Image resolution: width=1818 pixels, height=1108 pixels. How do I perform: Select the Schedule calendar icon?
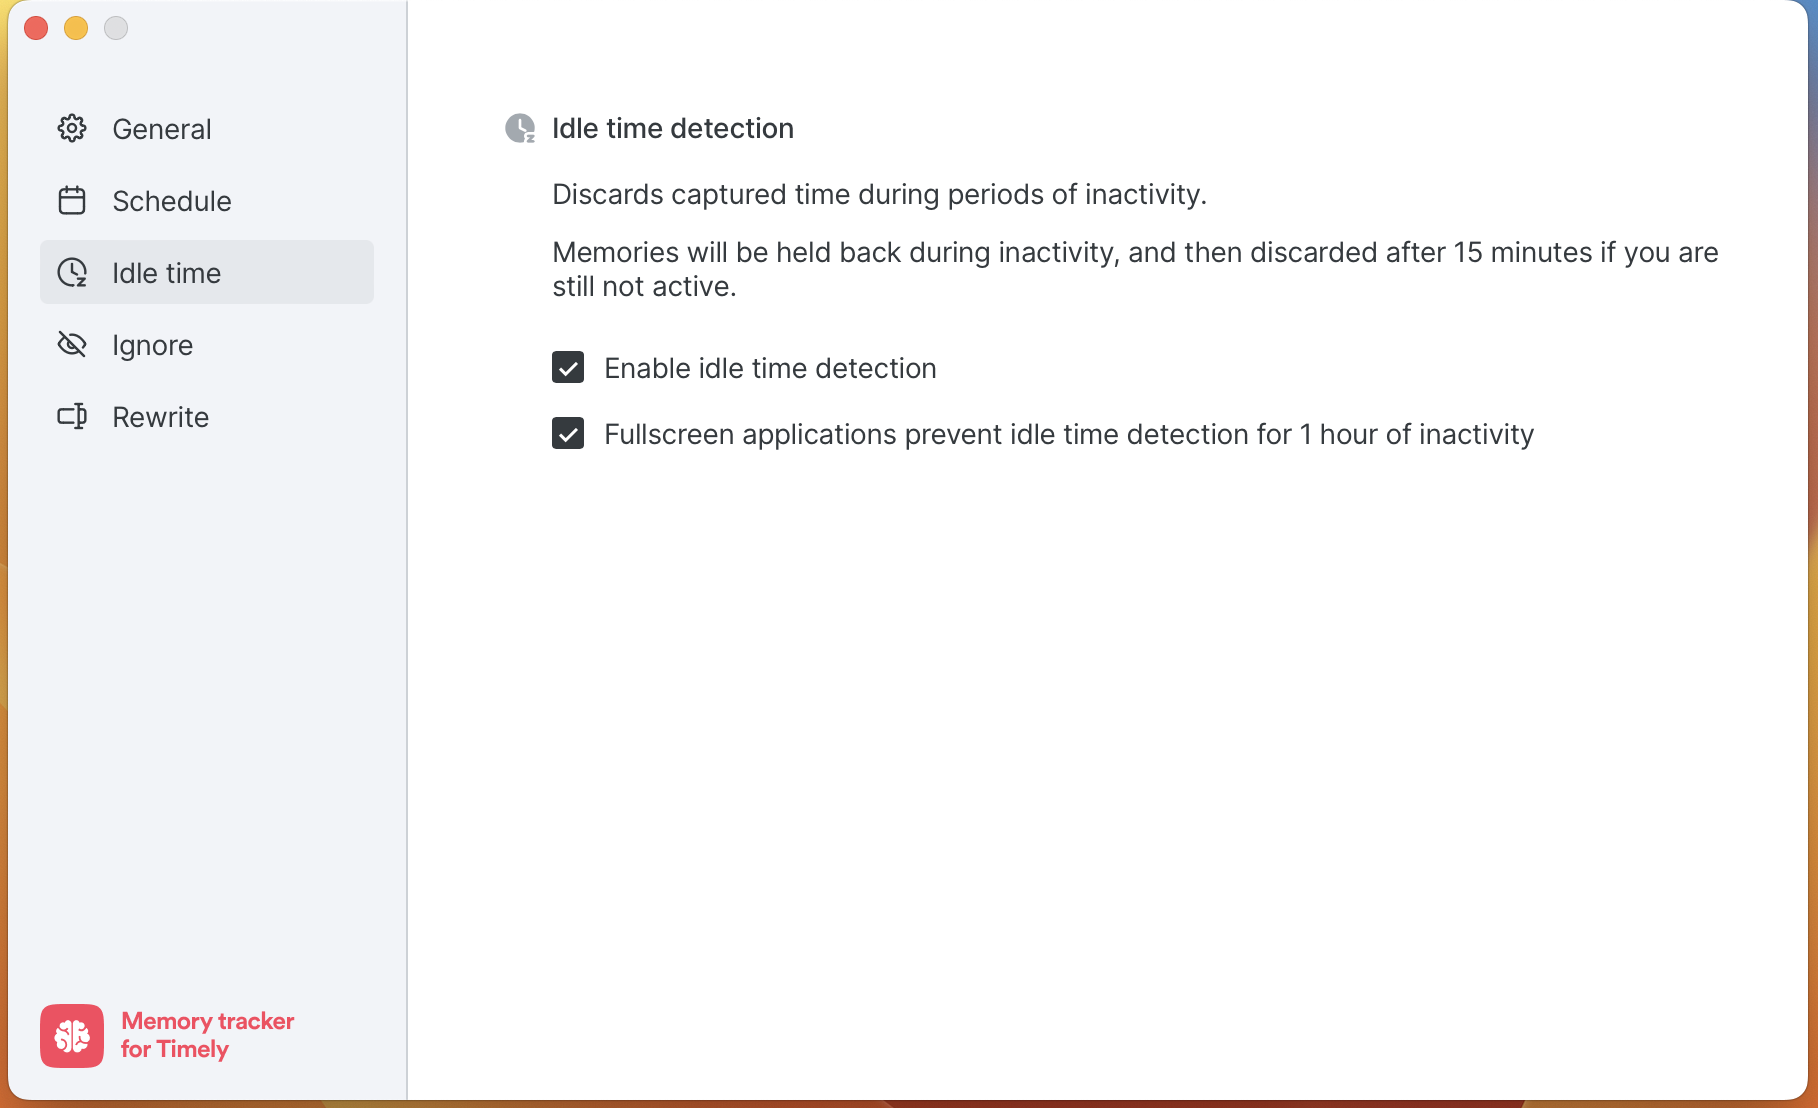point(72,200)
